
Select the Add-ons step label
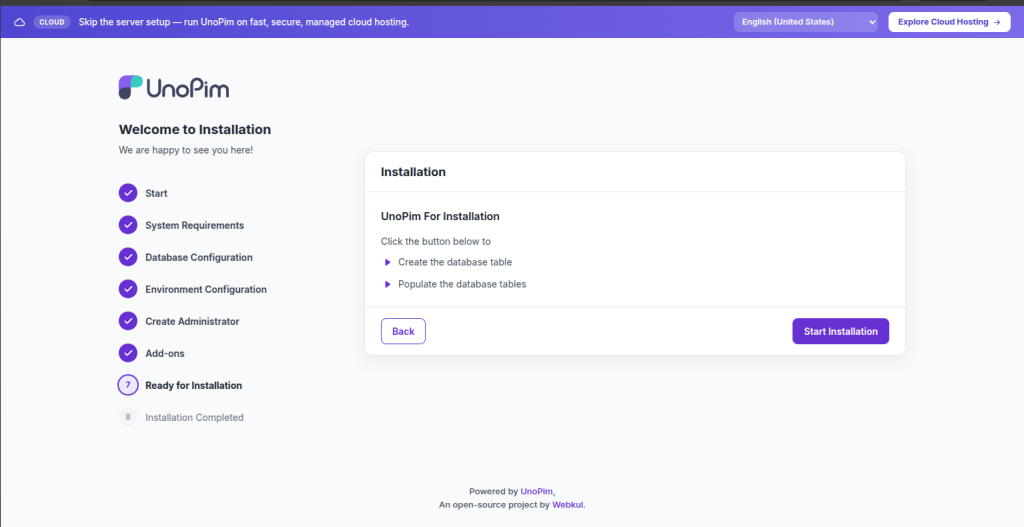click(165, 353)
